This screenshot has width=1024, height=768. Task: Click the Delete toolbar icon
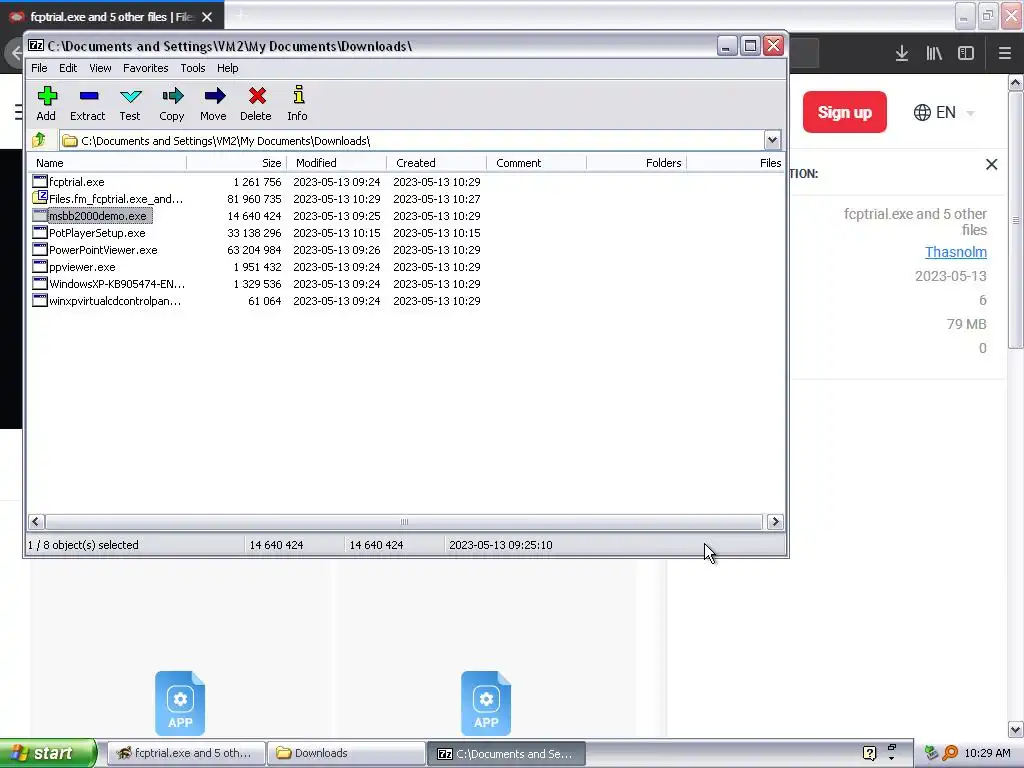(257, 96)
